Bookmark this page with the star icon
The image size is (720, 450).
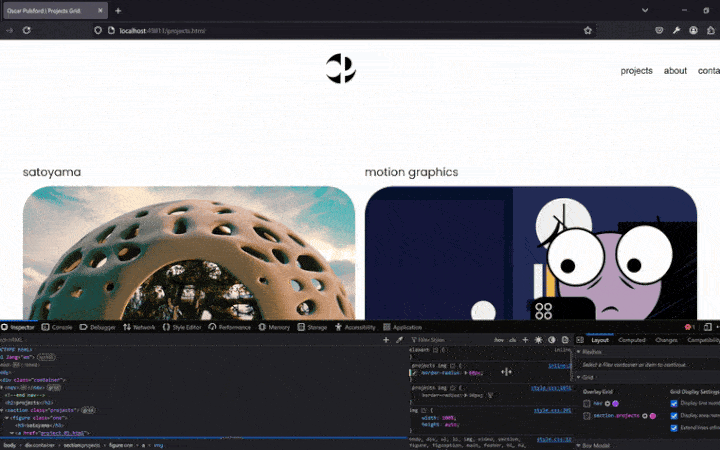click(x=588, y=30)
